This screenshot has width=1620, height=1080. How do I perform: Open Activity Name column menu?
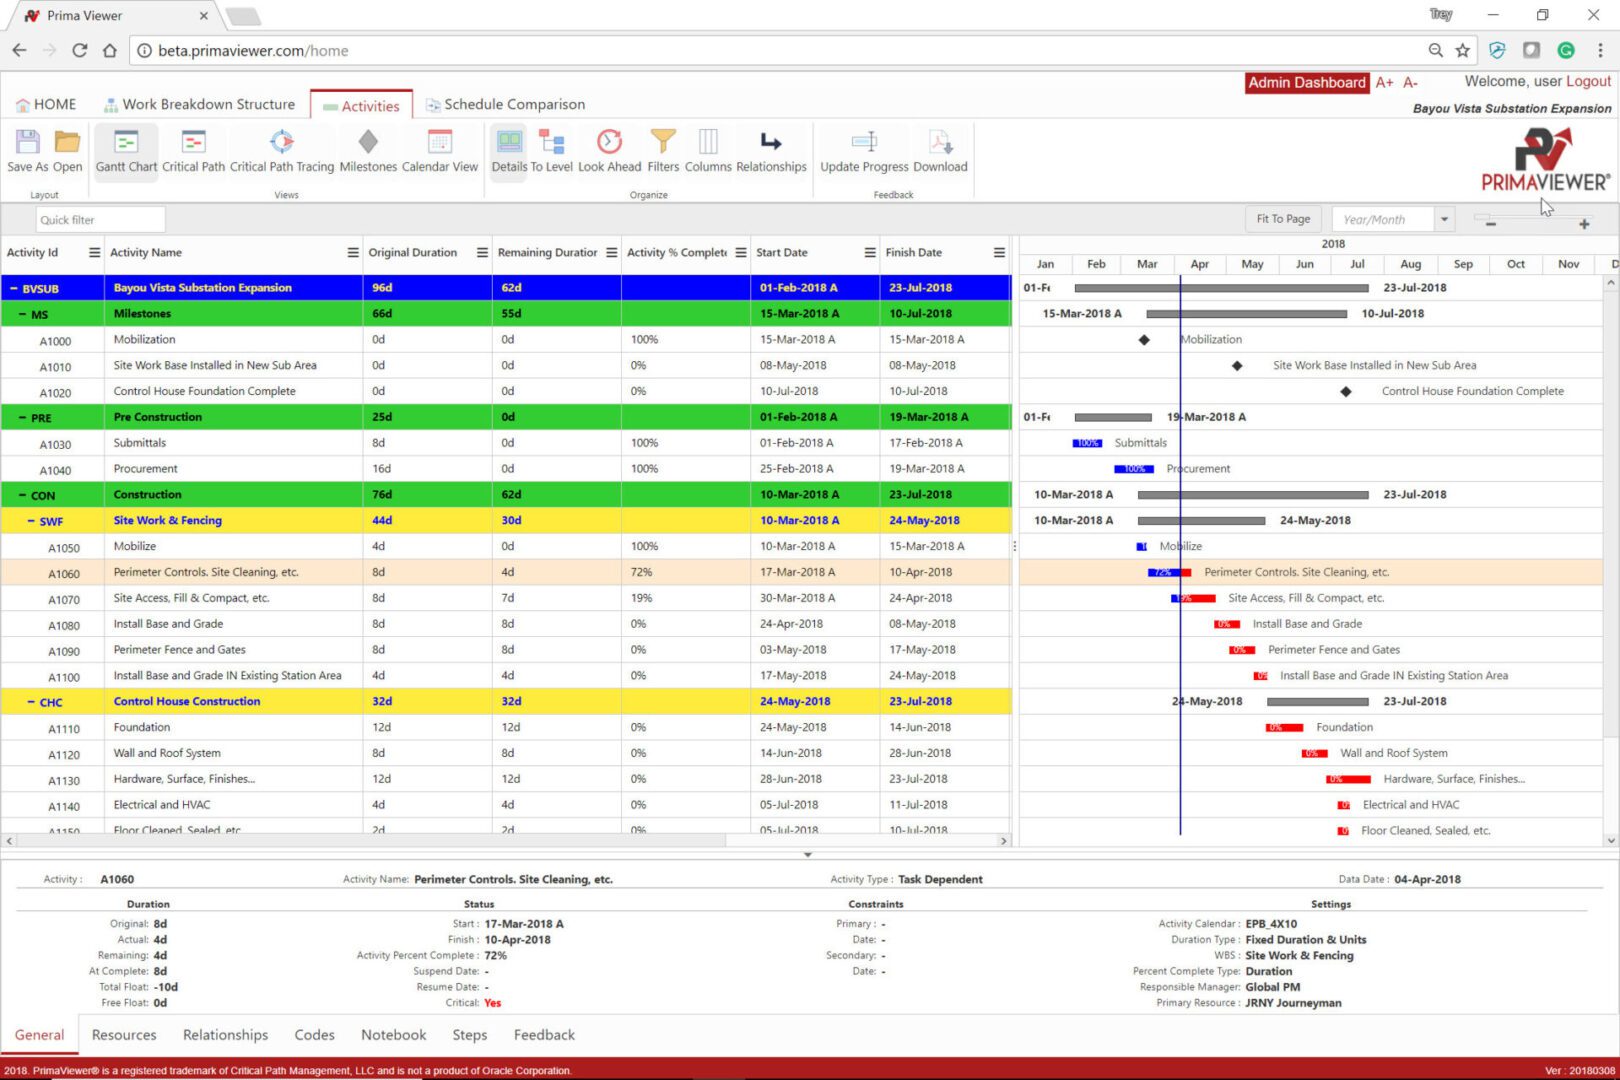click(x=353, y=253)
